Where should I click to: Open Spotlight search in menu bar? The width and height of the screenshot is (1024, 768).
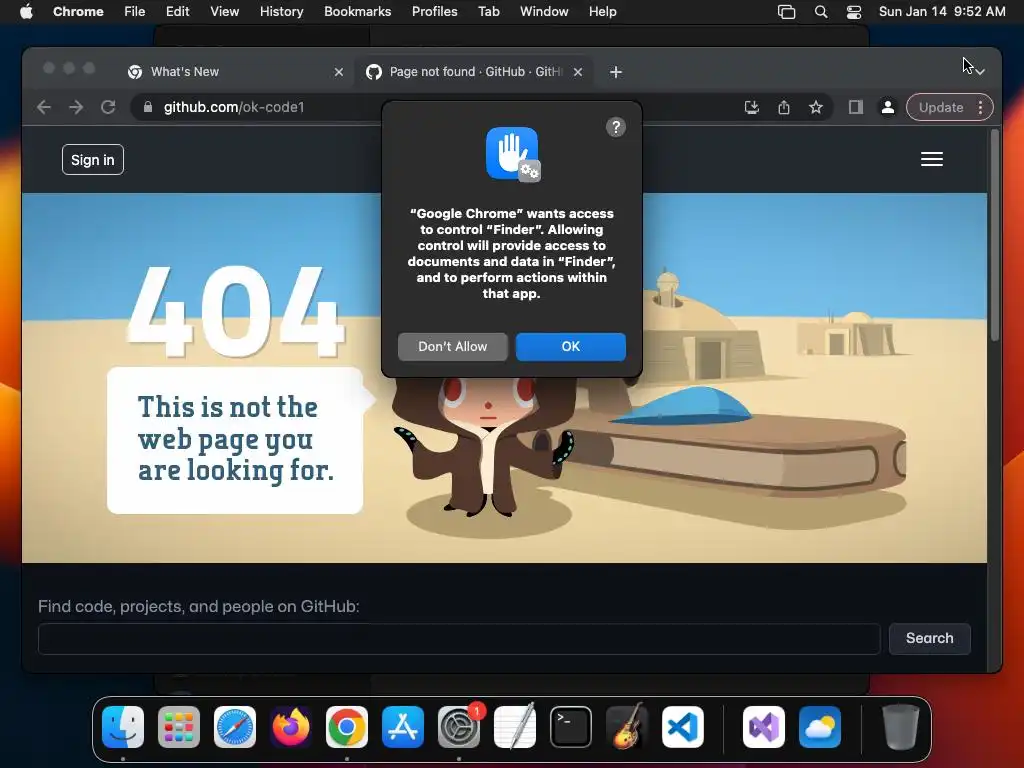tap(821, 12)
